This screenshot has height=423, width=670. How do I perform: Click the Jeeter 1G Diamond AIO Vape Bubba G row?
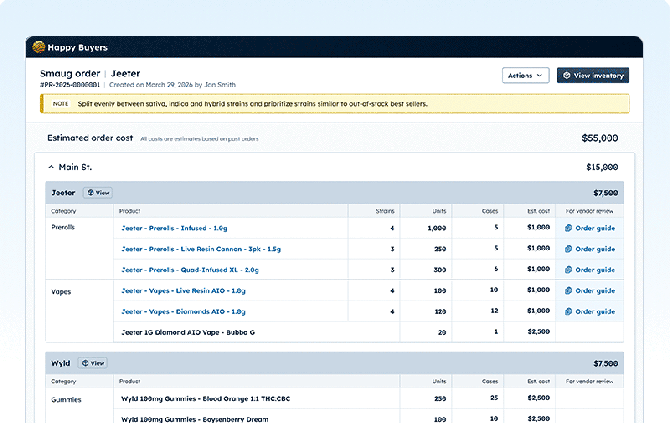(335, 332)
